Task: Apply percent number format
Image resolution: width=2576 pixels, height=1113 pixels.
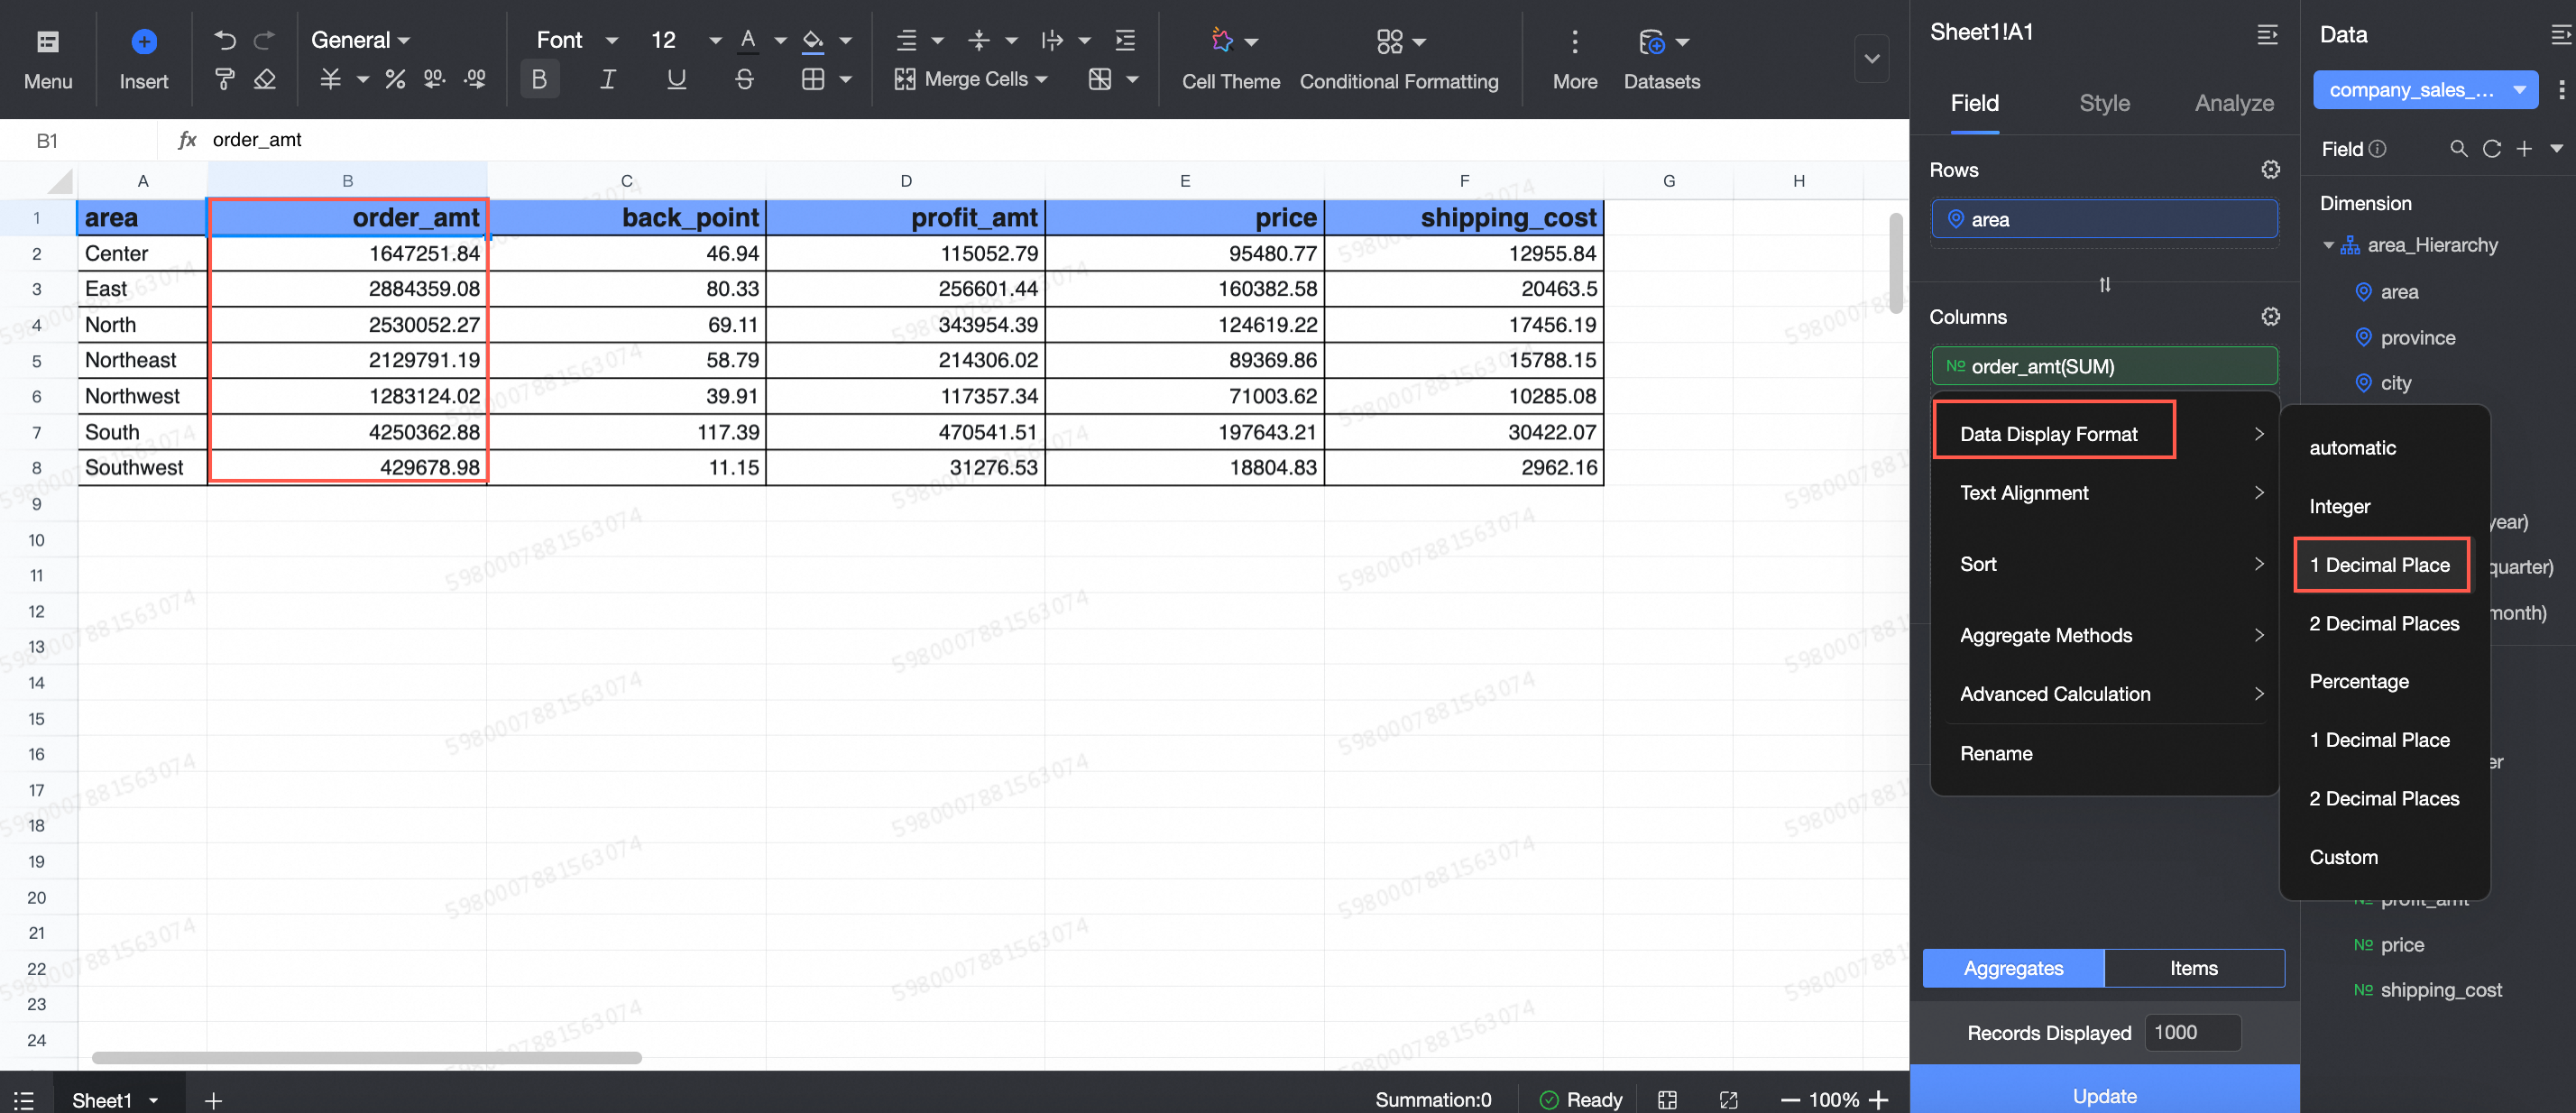Action: click(395, 79)
